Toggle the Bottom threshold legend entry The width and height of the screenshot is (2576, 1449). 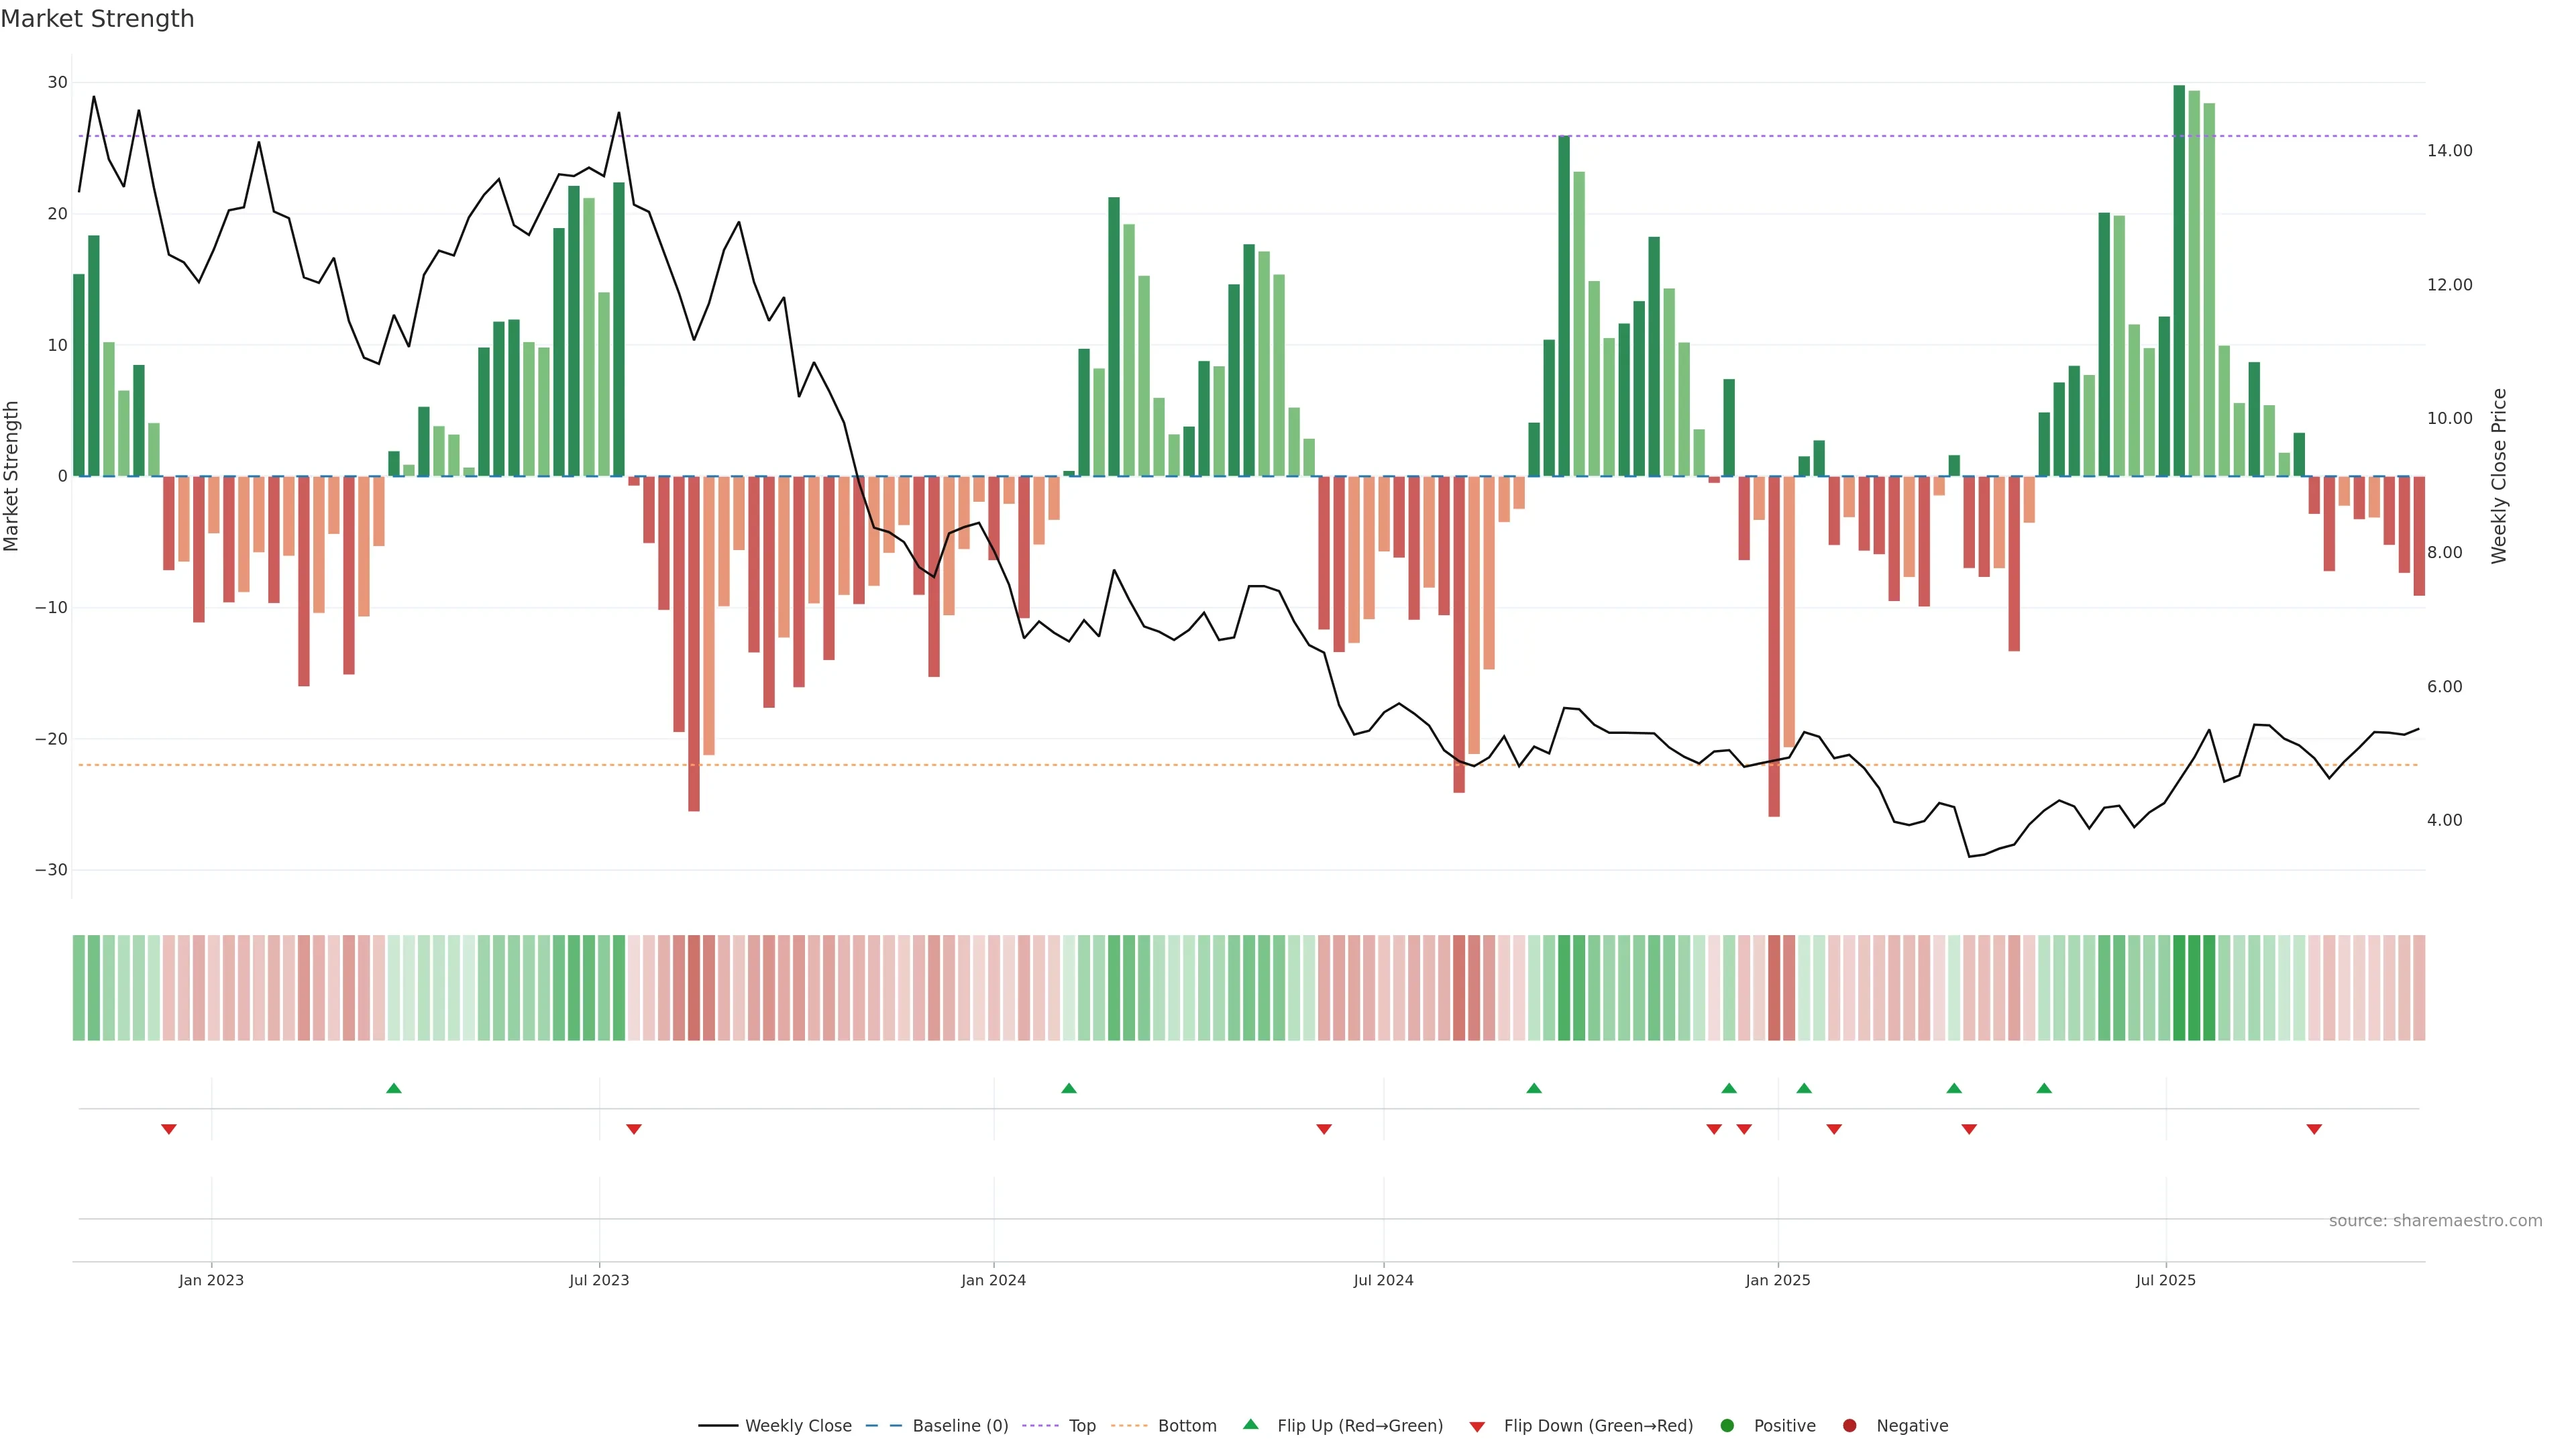[x=1187, y=1425]
